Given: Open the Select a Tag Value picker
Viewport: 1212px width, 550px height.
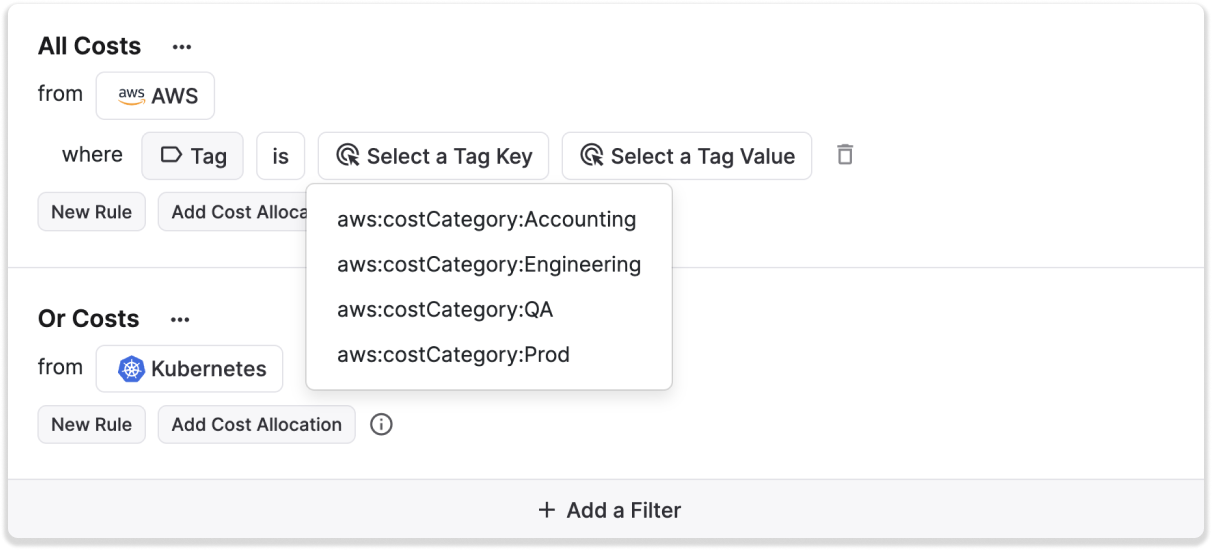Looking at the screenshot, I should [x=686, y=156].
